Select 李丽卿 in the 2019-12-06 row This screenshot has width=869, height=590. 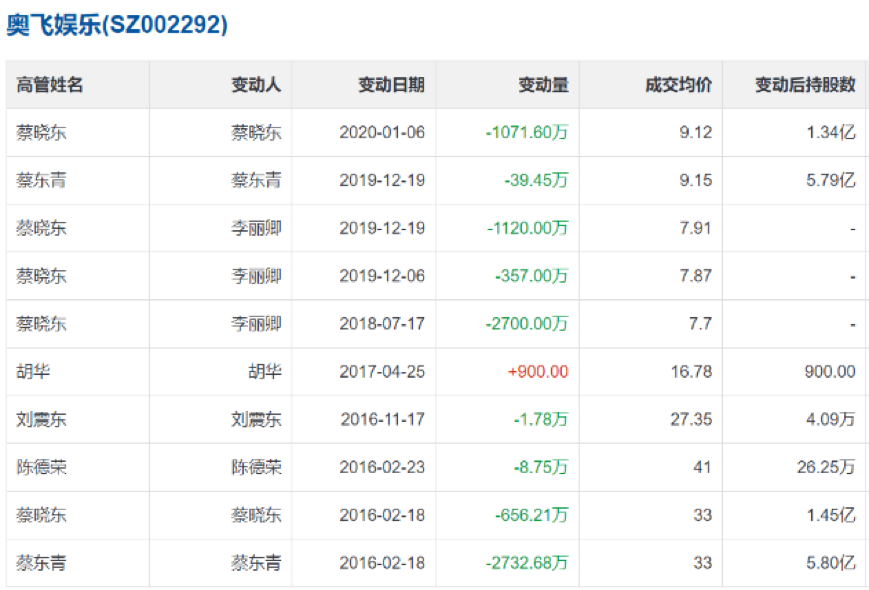pyautogui.click(x=256, y=276)
